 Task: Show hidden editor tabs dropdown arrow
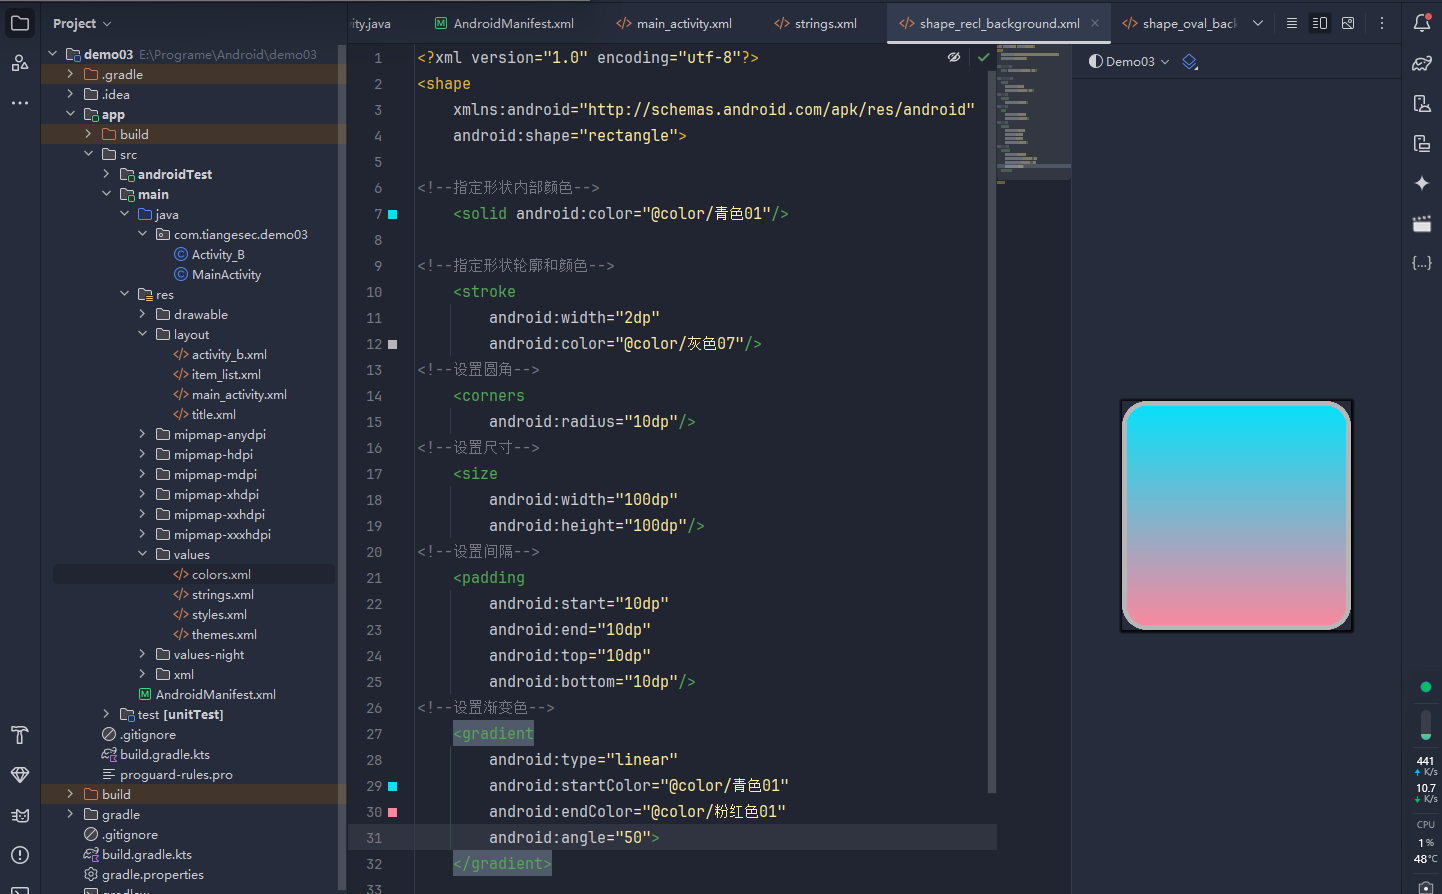tap(1258, 23)
